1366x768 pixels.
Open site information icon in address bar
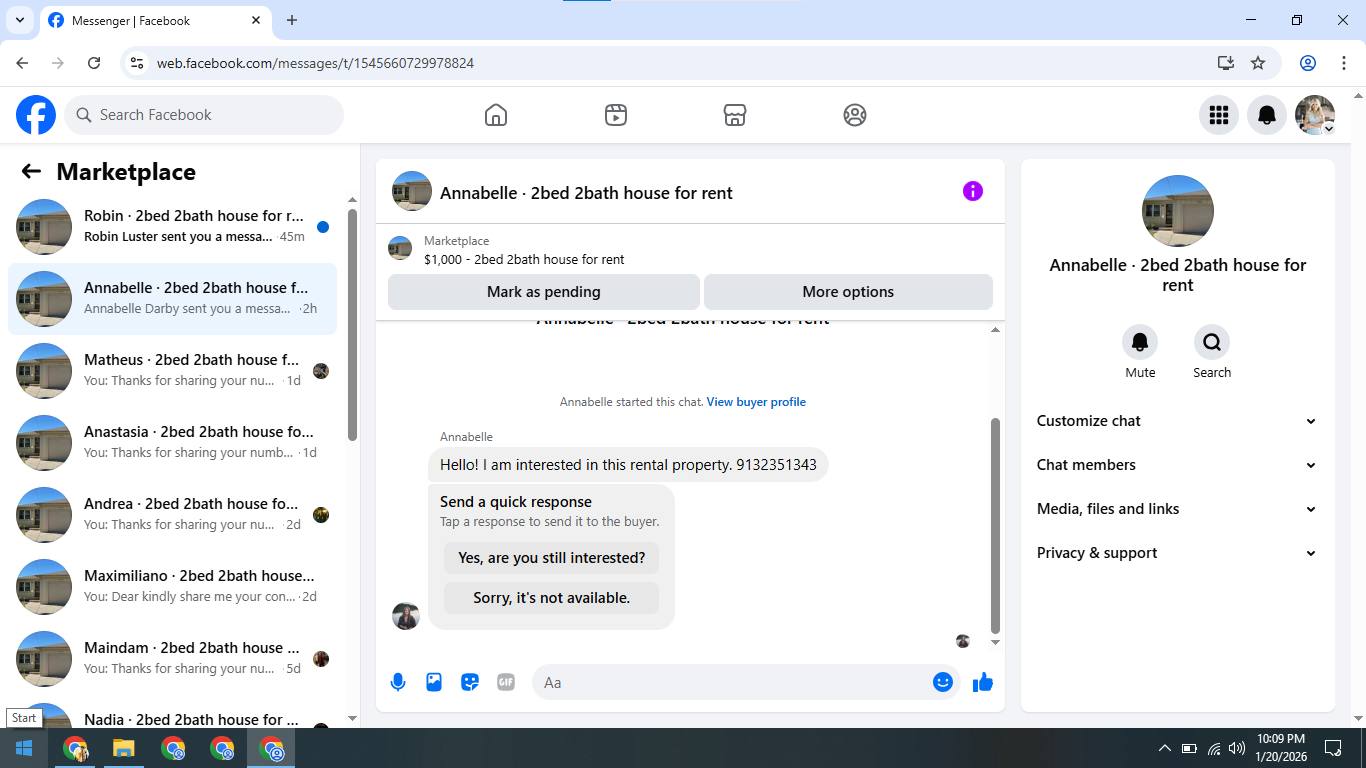tap(138, 63)
